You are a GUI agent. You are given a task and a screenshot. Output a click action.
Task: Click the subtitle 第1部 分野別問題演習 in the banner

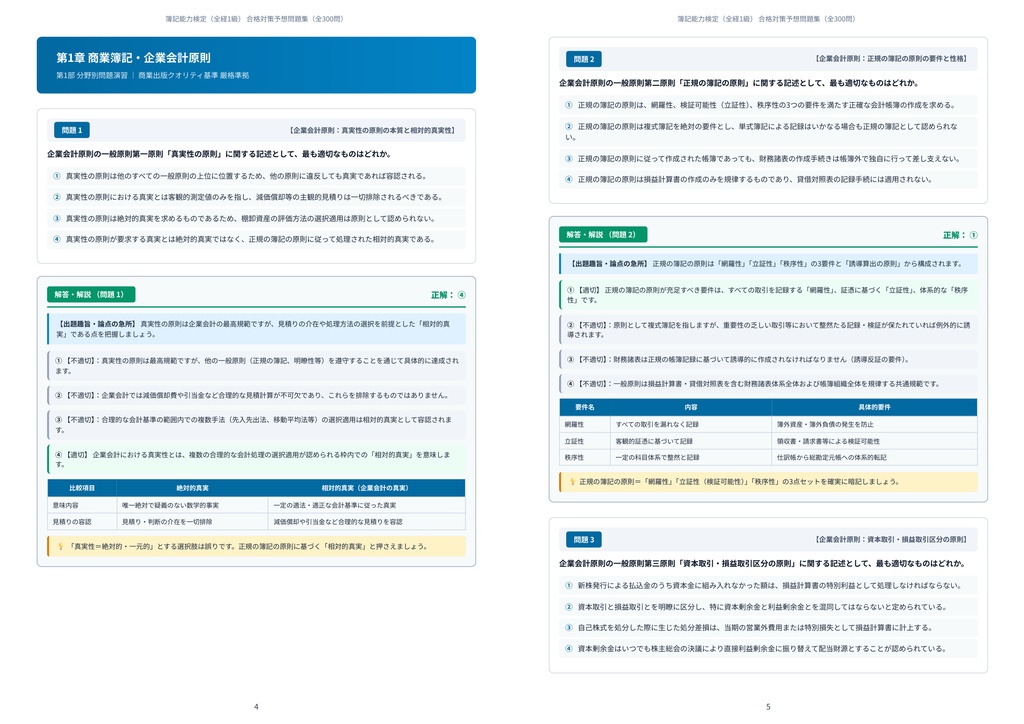tap(91, 75)
